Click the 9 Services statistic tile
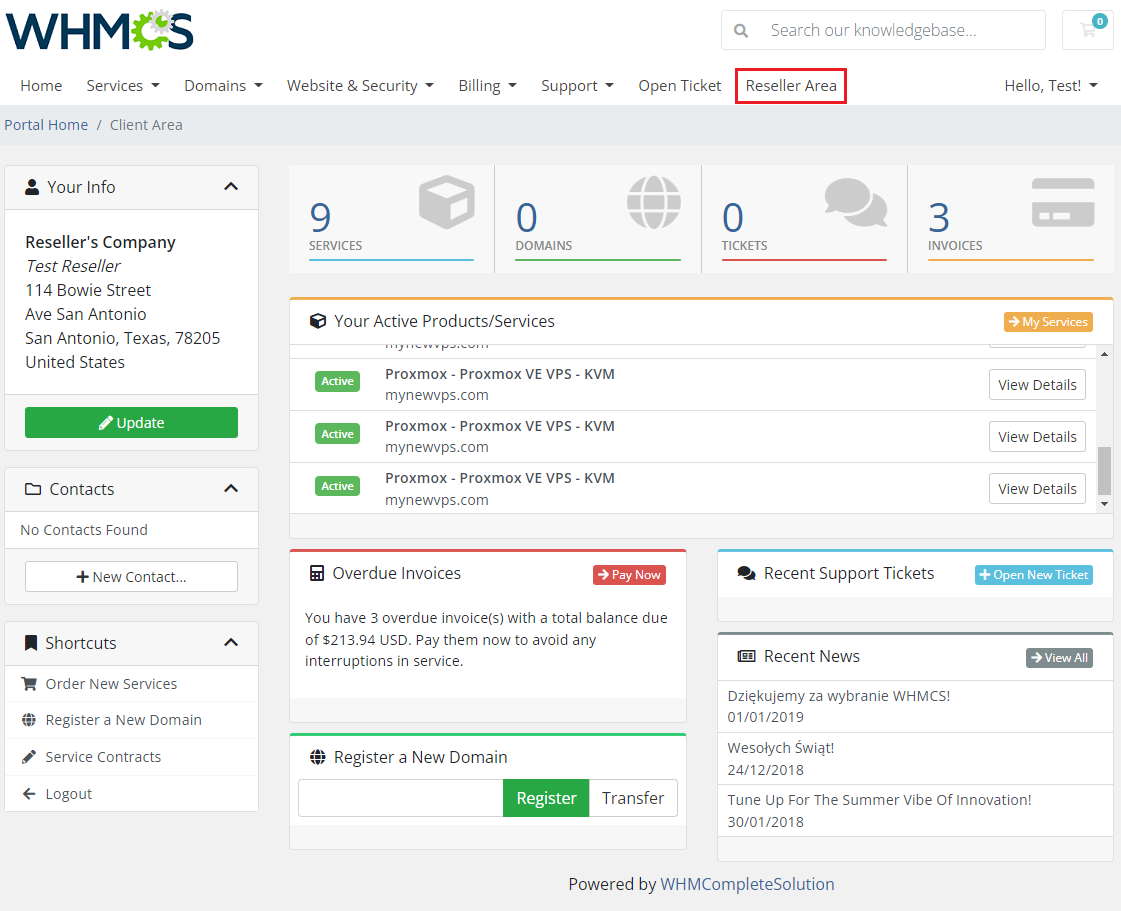Image resolution: width=1121 pixels, height=911 pixels. pyautogui.click(x=391, y=219)
